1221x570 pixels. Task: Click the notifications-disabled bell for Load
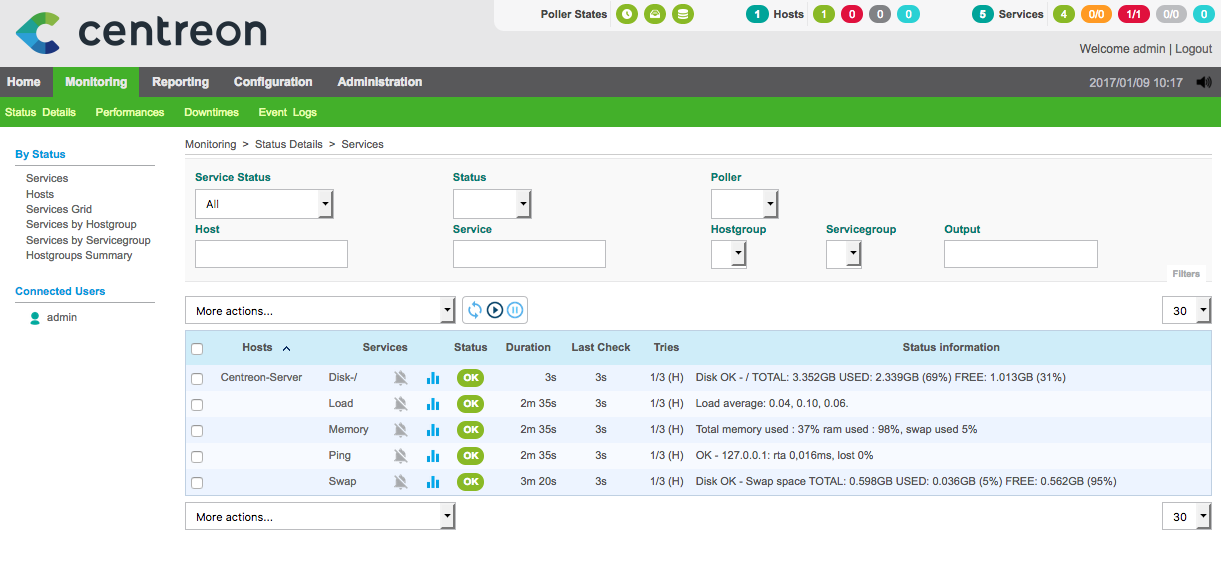pyautogui.click(x=401, y=404)
